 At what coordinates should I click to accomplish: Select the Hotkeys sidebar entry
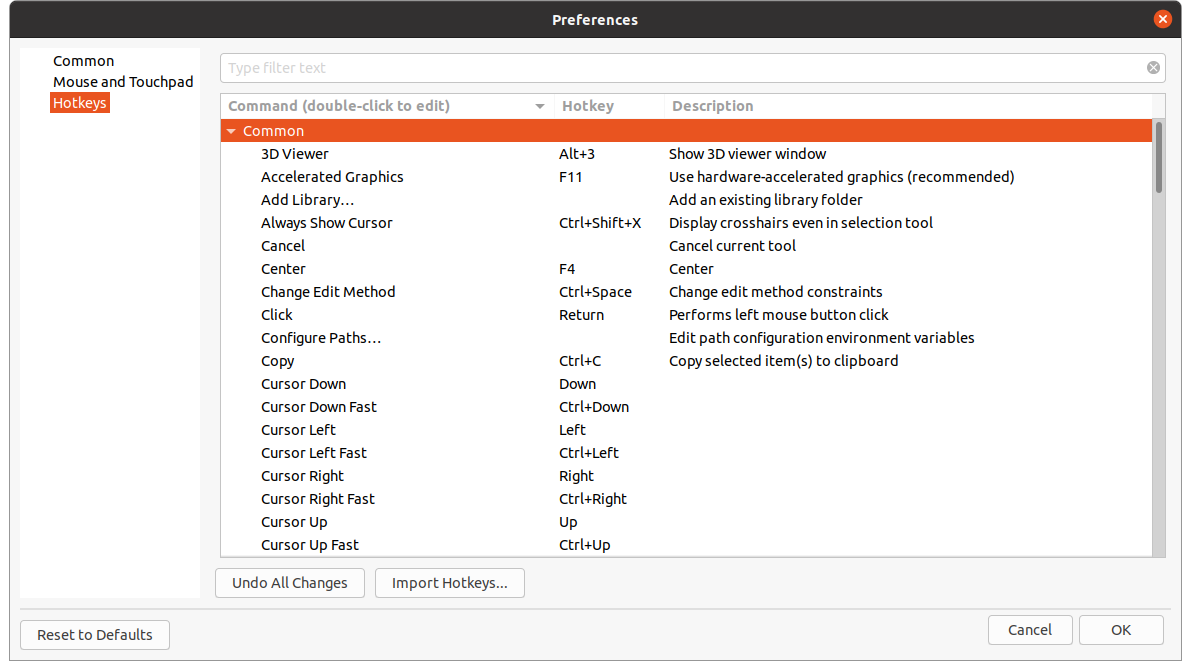coord(79,102)
